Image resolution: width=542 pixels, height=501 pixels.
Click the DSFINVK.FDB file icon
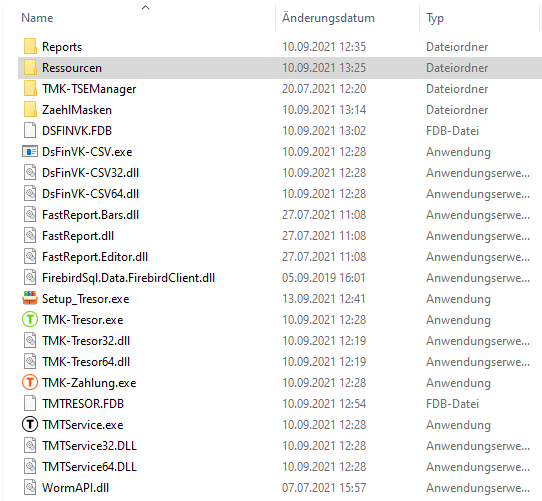(x=30, y=130)
